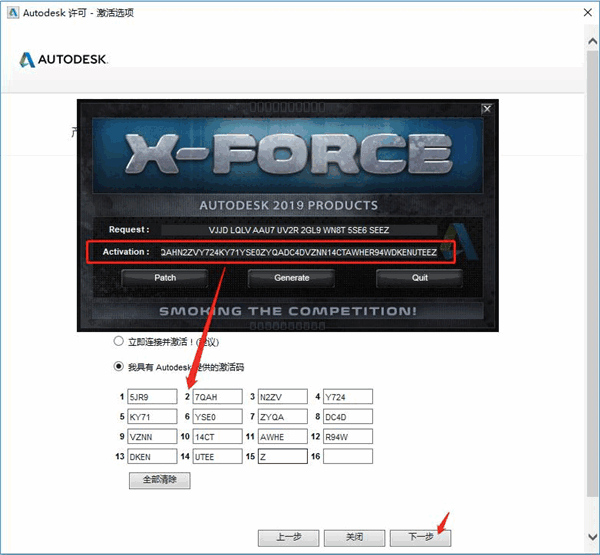
Task: Close the Autodesk license window
Action: tap(582, 12)
